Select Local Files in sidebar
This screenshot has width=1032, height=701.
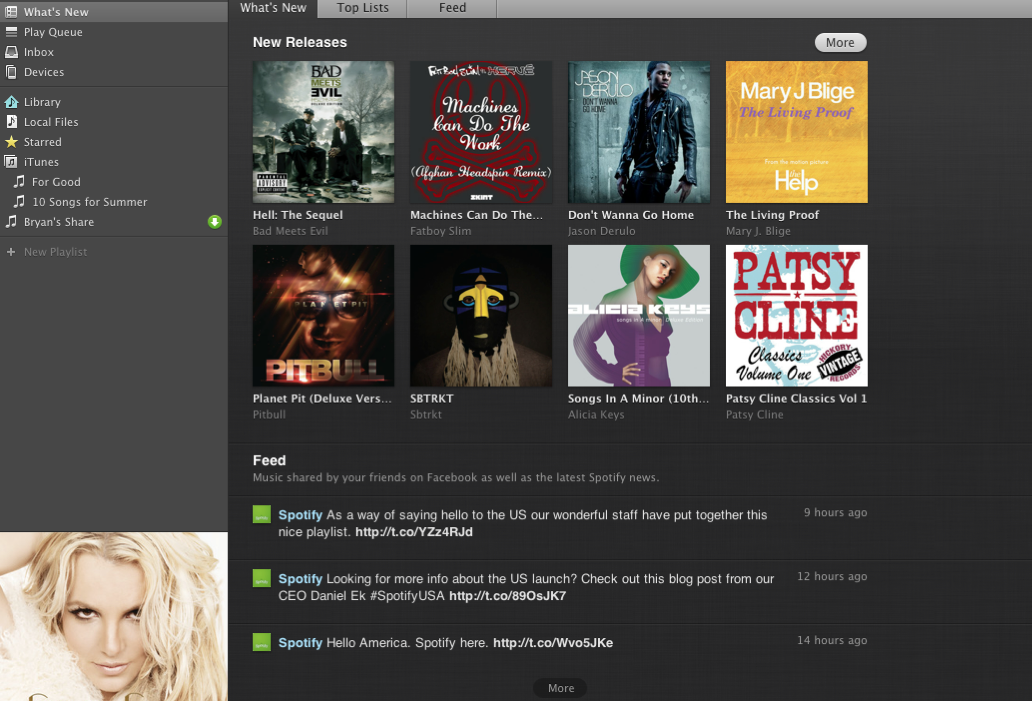click(x=114, y=122)
